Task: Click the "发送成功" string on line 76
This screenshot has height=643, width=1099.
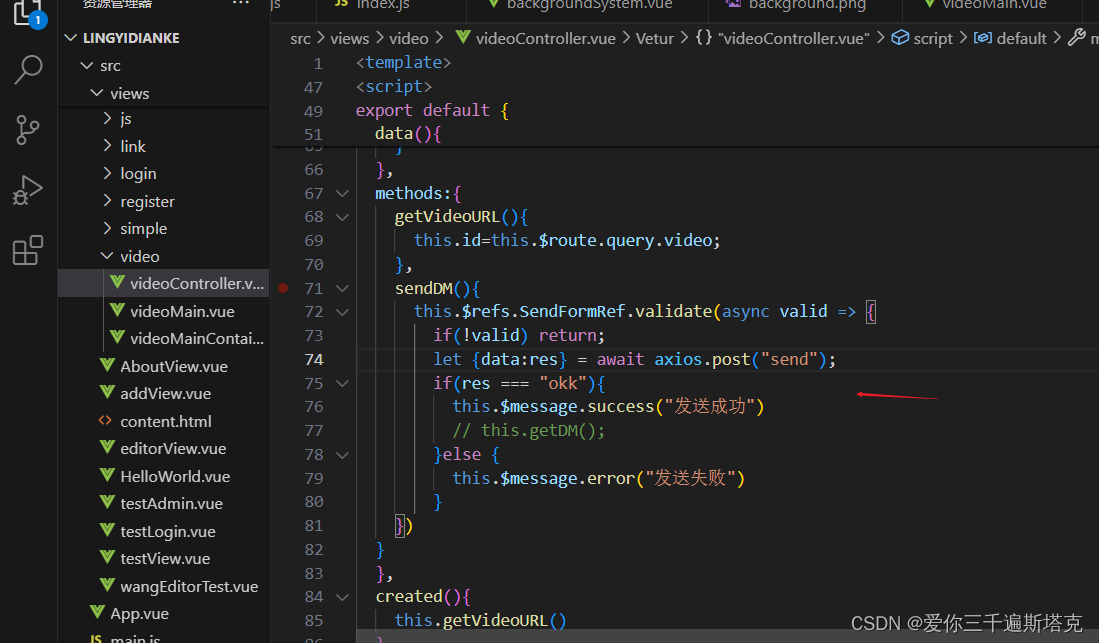Action: (709, 407)
